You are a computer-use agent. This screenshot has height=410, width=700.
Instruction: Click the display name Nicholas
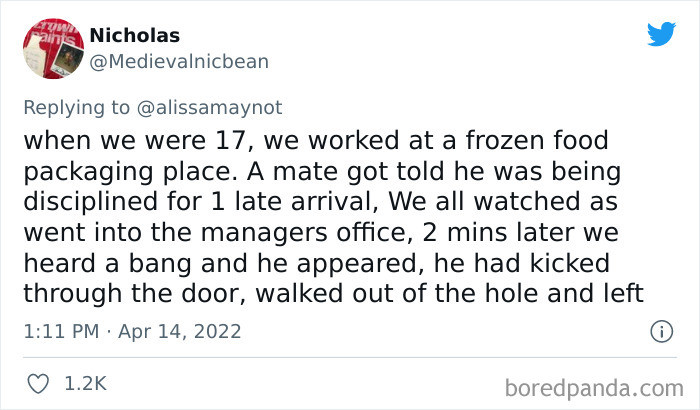(x=134, y=35)
